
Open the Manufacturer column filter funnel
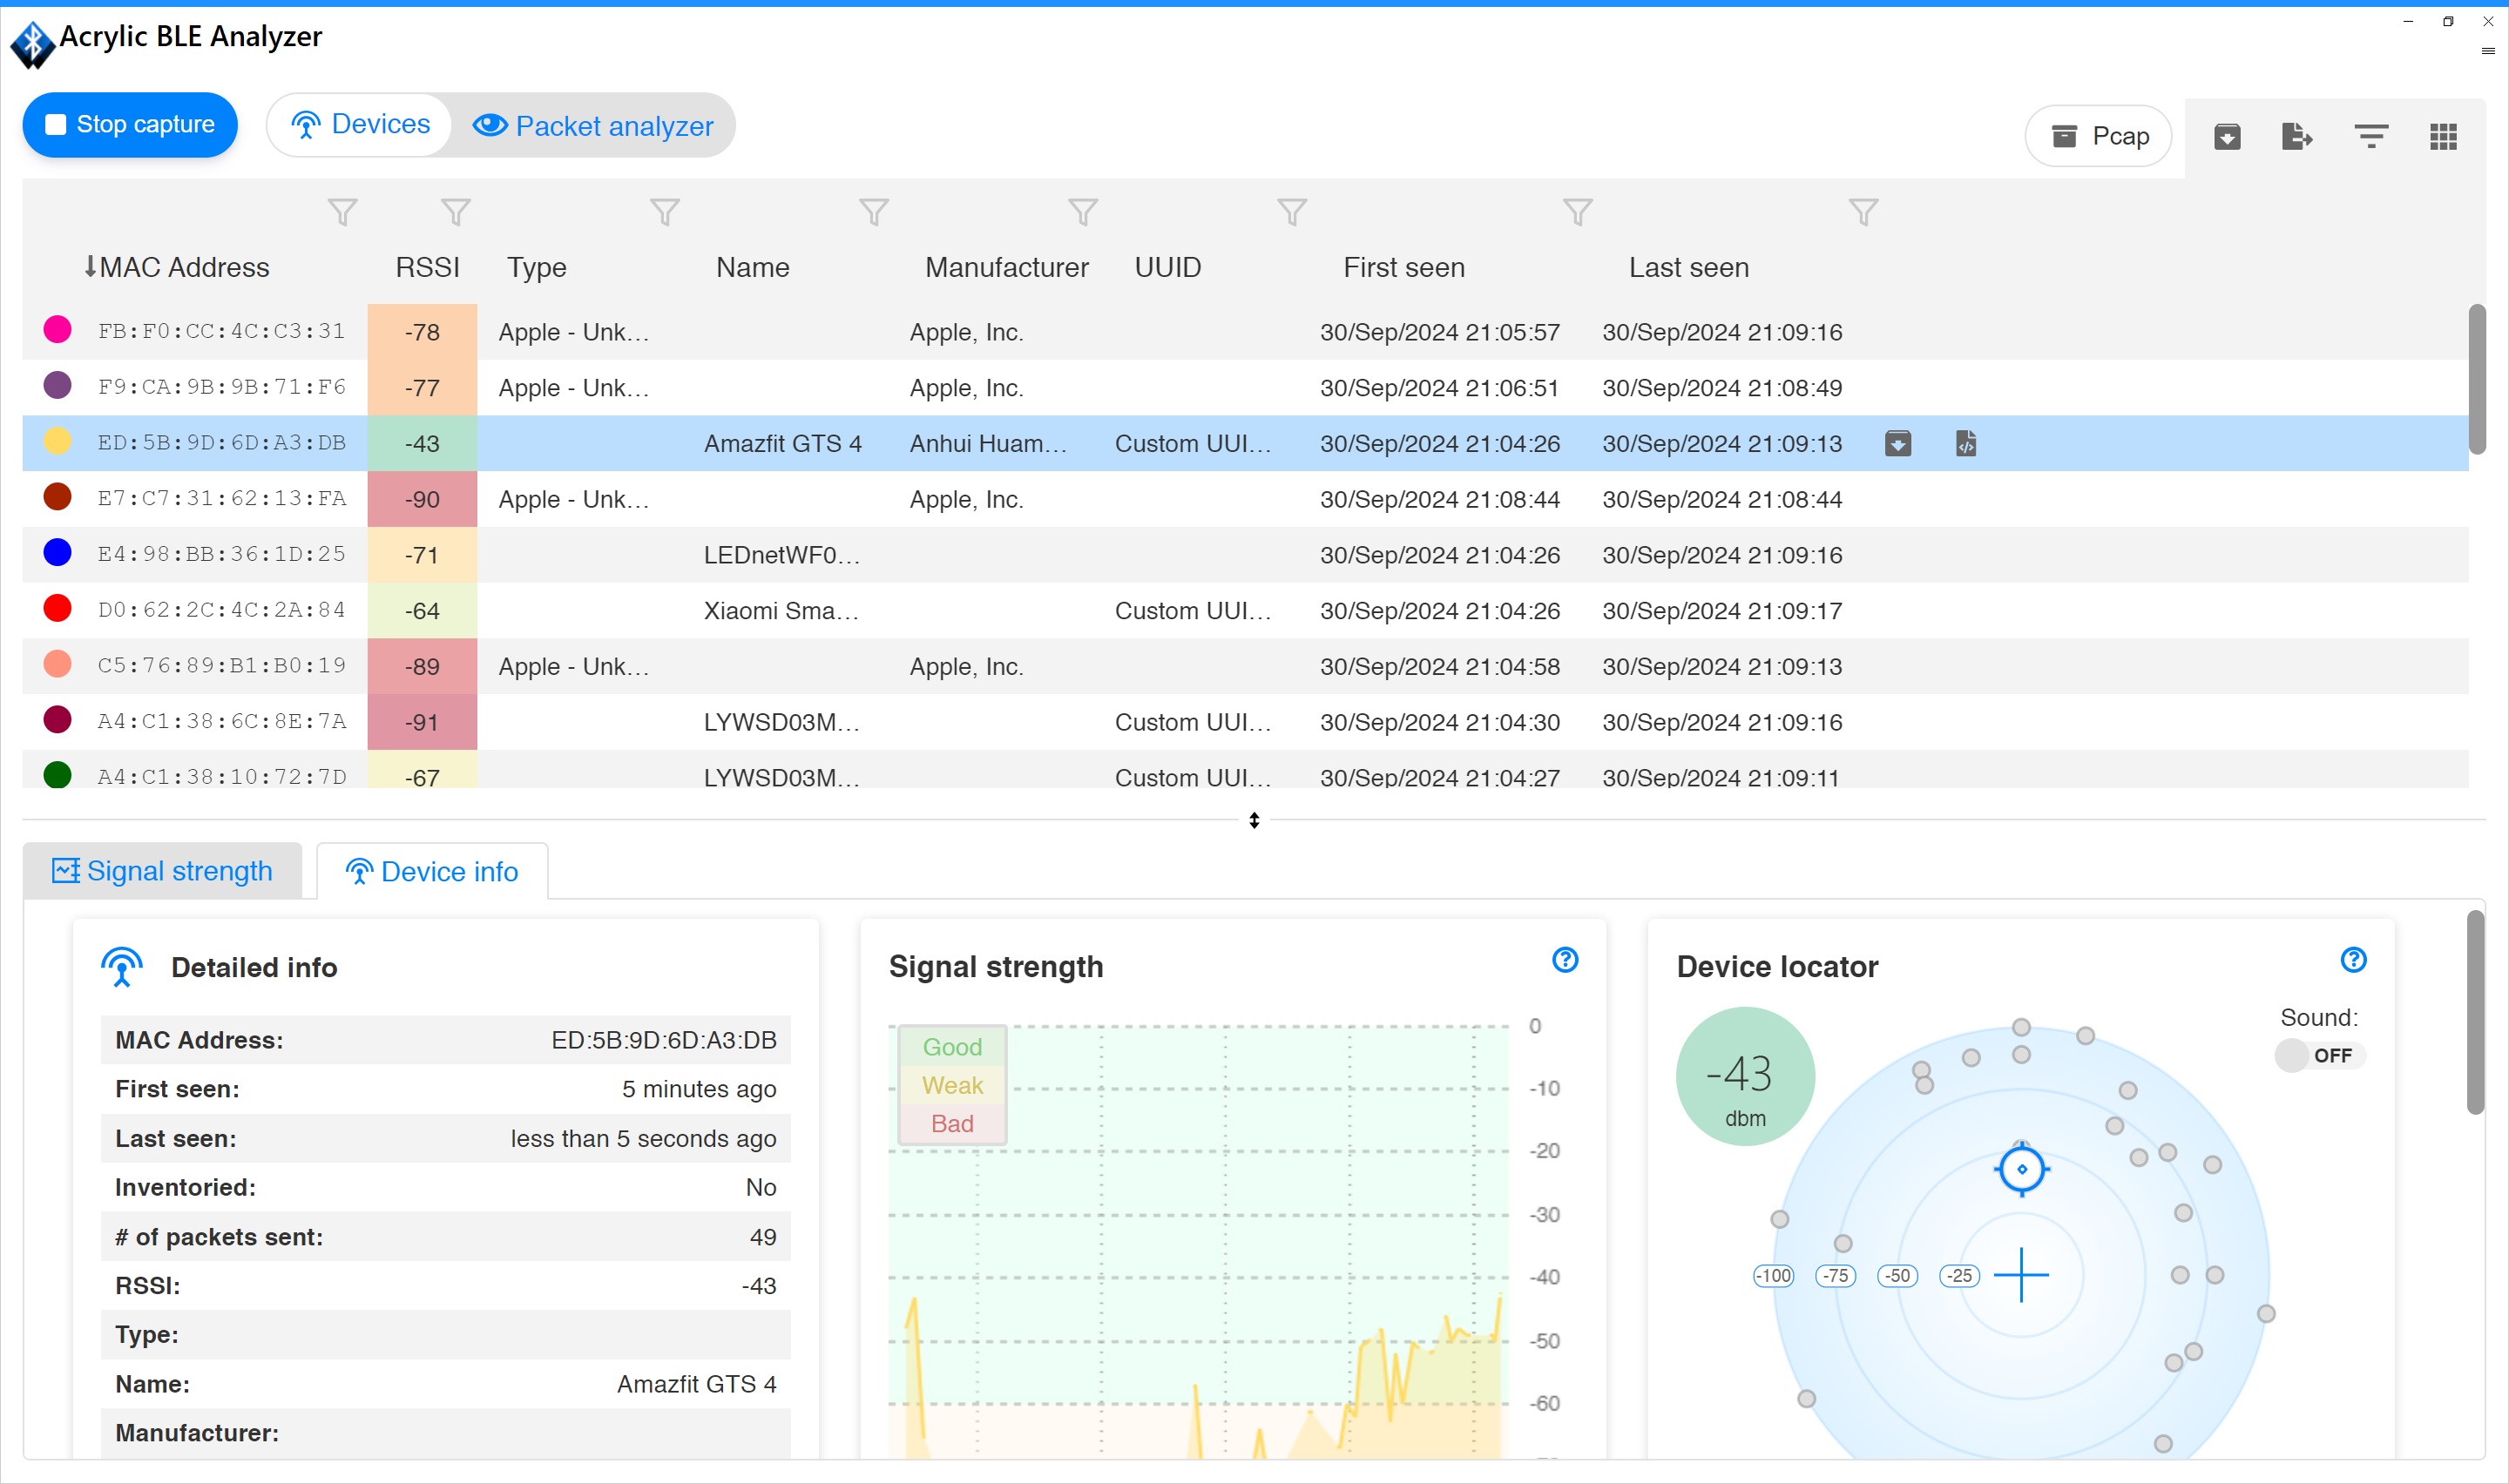(x=1083, y=212)
